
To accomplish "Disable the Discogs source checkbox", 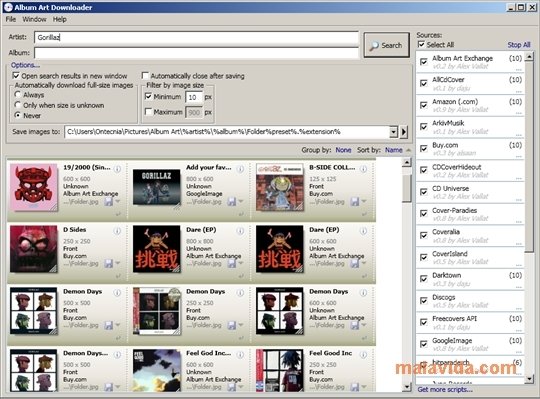I will [x=424, y=301].
